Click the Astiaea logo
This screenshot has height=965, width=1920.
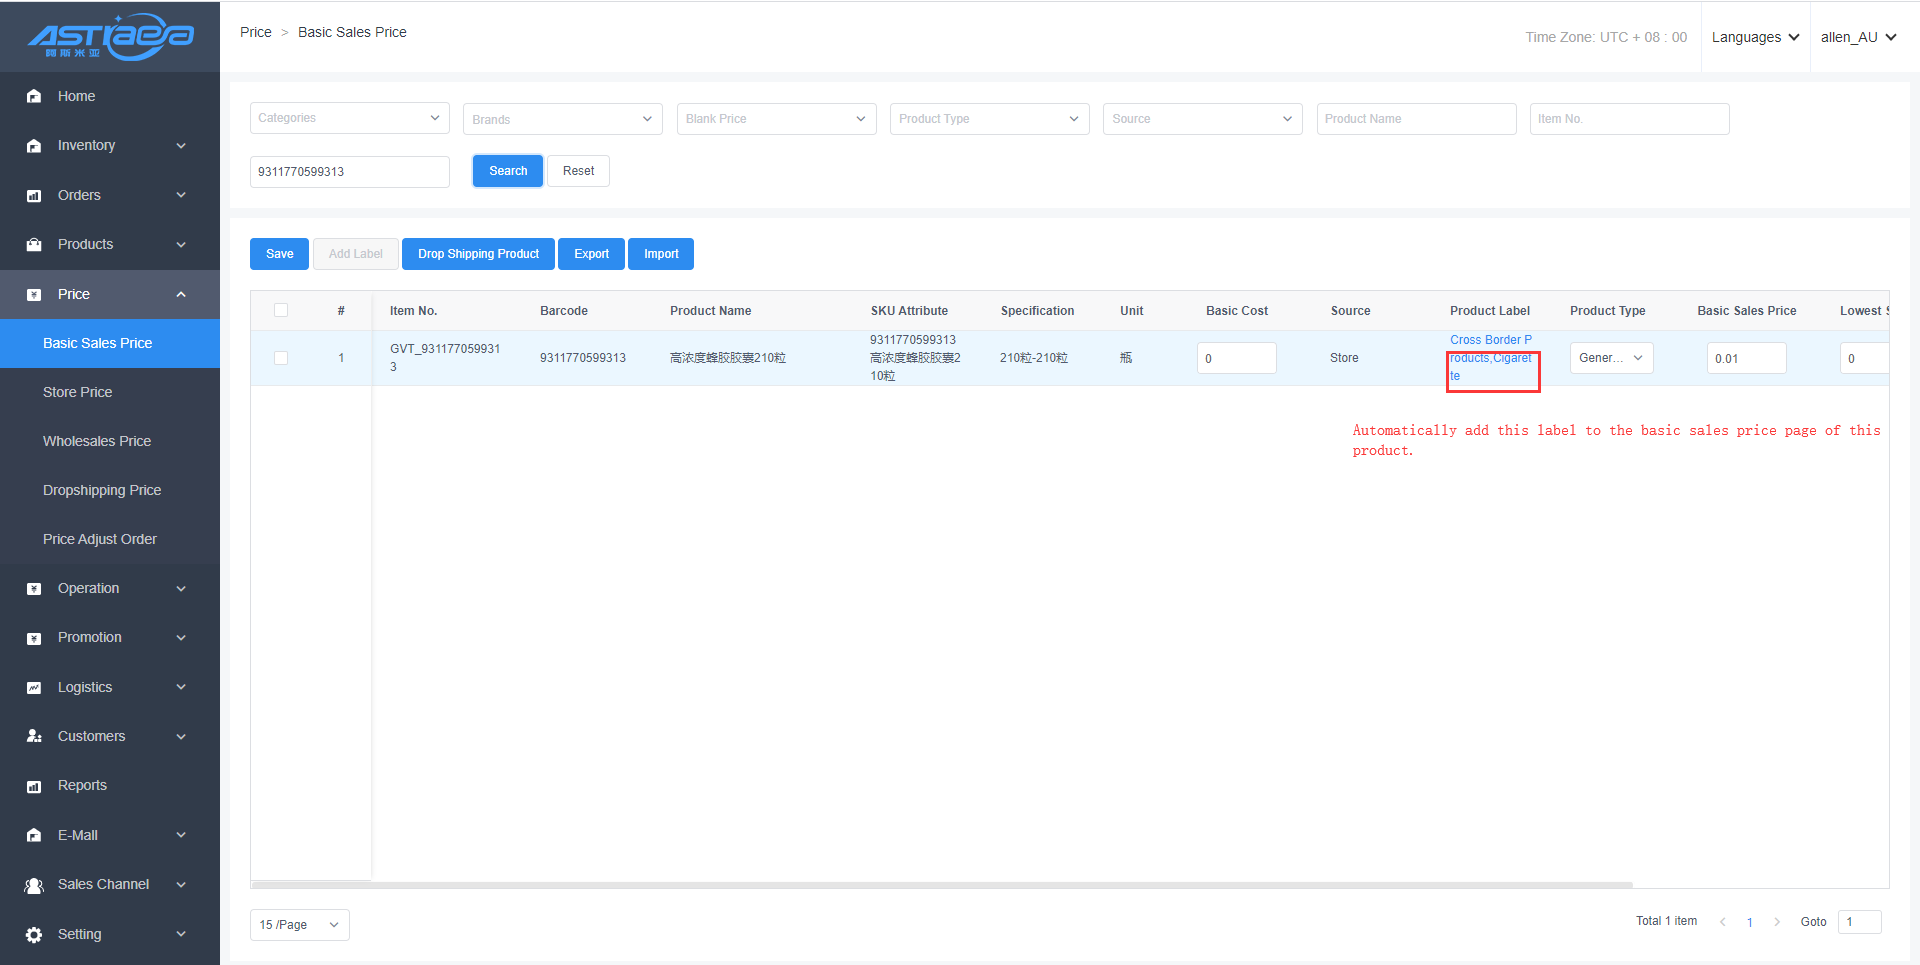click(x=110, y=36)
